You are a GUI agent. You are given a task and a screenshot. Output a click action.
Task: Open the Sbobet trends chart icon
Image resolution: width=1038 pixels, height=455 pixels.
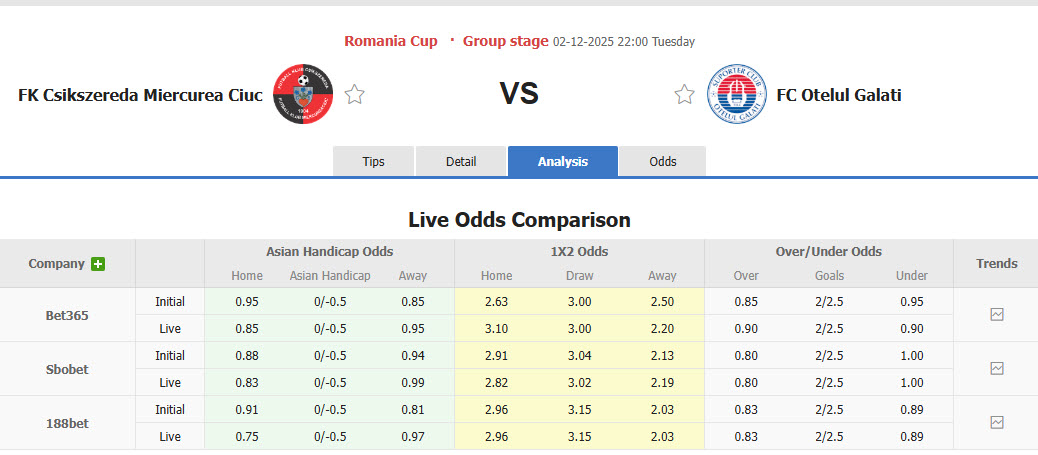tap(996, 368)
